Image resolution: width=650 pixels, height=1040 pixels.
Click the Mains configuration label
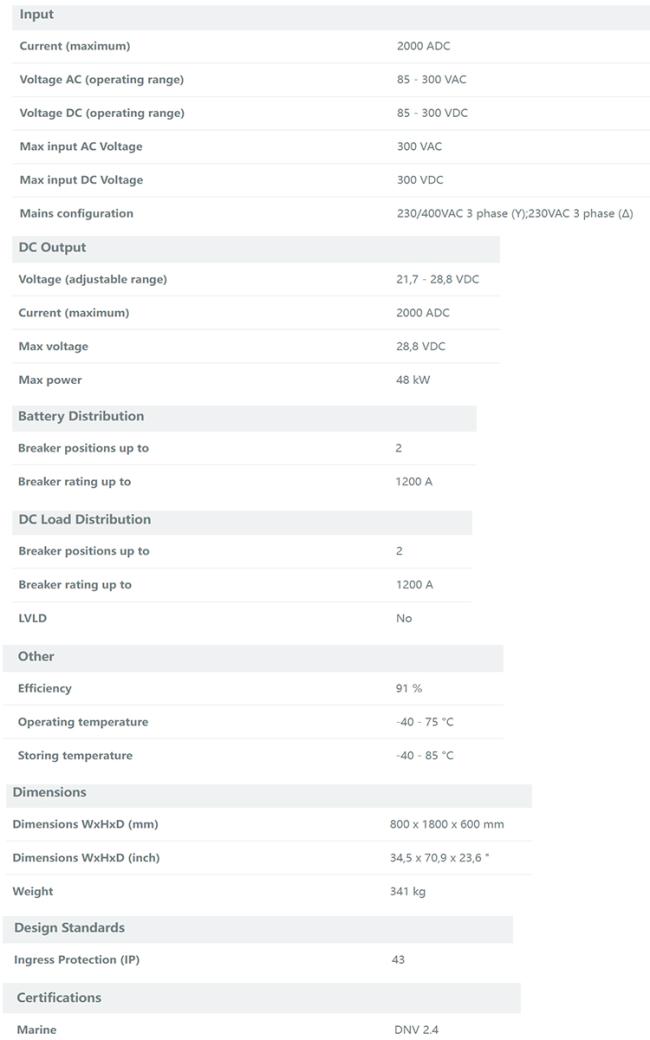[x=76, y=214]
